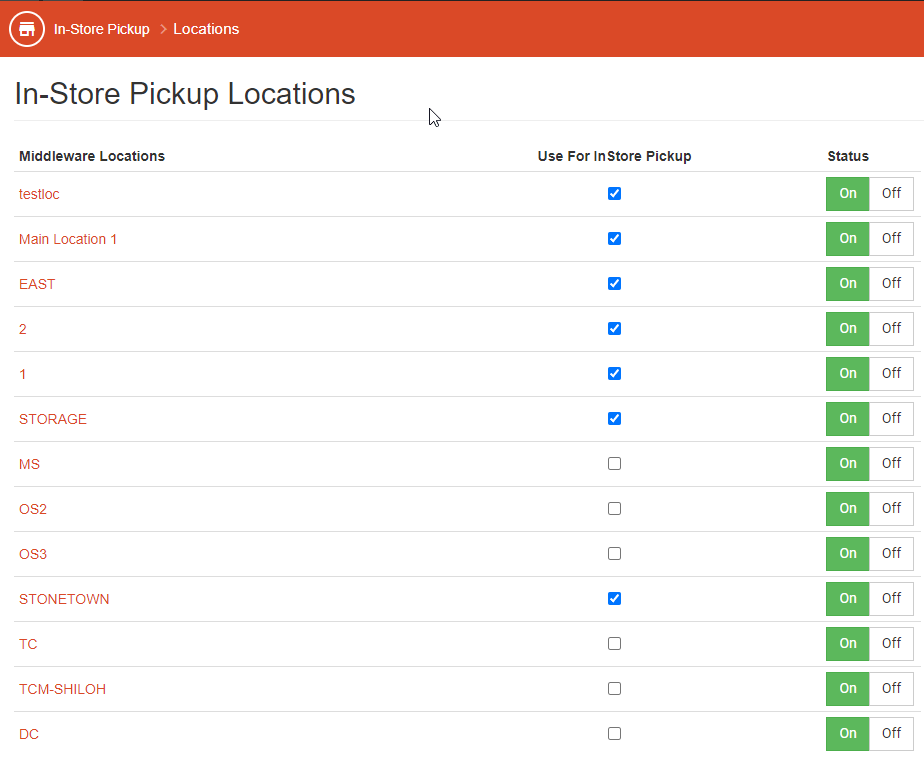Screen dimensions: 924x761
Task: Enable InStore Pickup for TC
Action: click(x=614, y=643)
